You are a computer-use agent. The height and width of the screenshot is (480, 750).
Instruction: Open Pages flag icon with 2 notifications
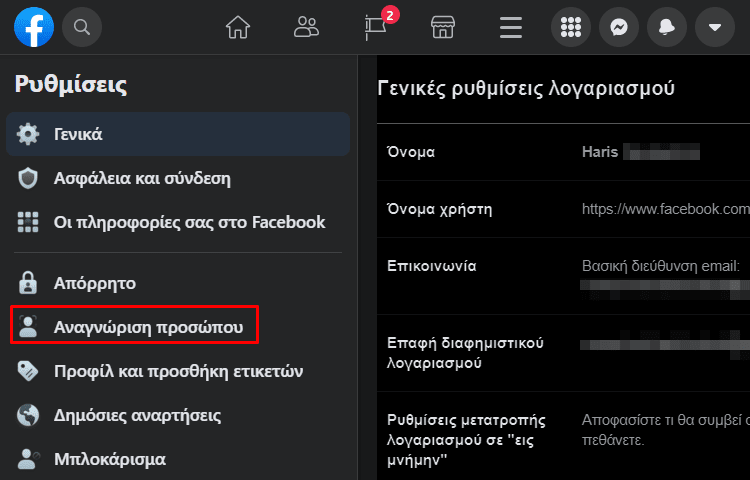pos(375,27)
